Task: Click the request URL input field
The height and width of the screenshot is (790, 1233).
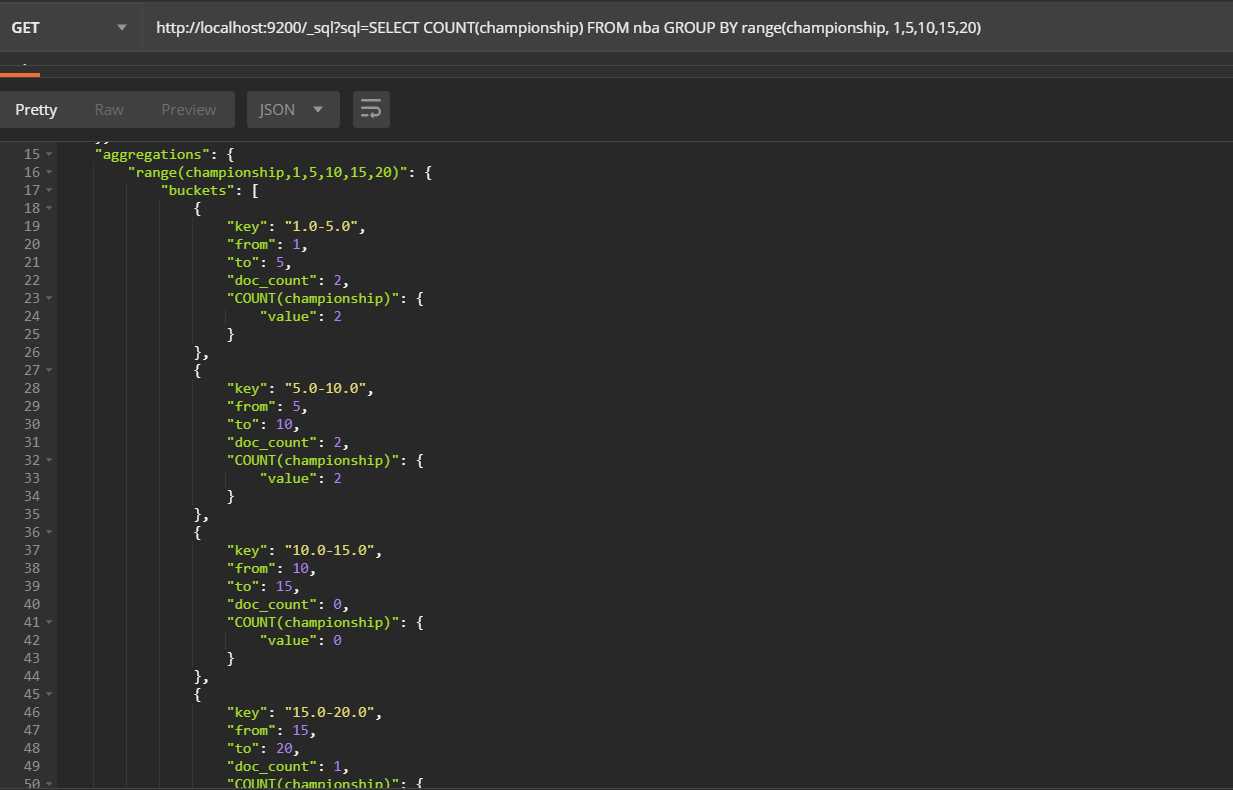Action: click(x=688, y=27)
